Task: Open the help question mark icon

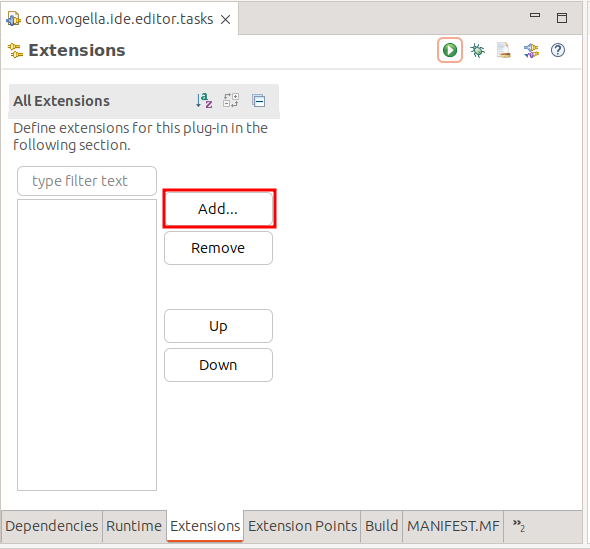Action: pos(558,50)
